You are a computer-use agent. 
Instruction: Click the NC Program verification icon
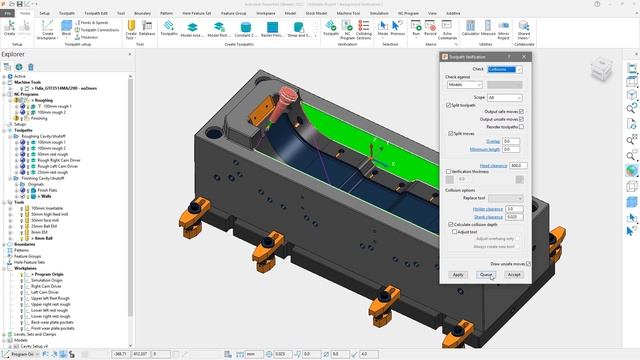347,29
